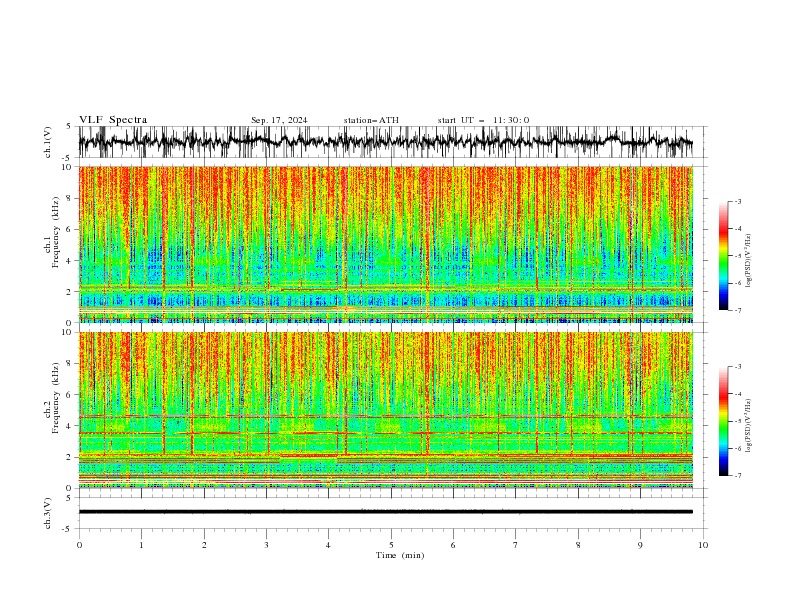Click the ch.2 "Frequency (kHz)" axis label
Screen dimensions: 792x612
[x=55, y=397]
